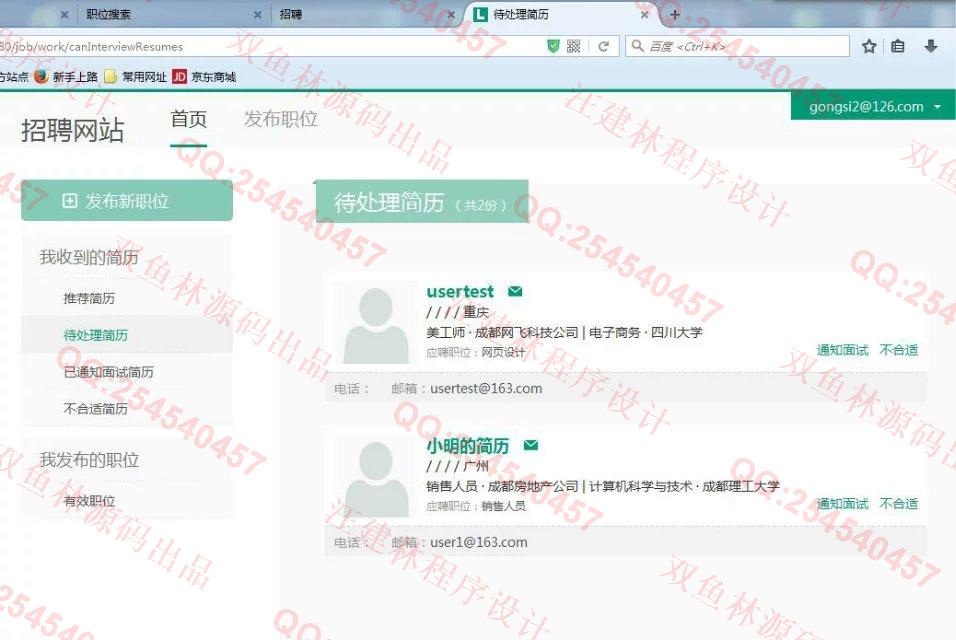This screenshot has height=640, width=956.
Task: Click 通知面试 for 小明的简历
Action: tap(842, 503)
